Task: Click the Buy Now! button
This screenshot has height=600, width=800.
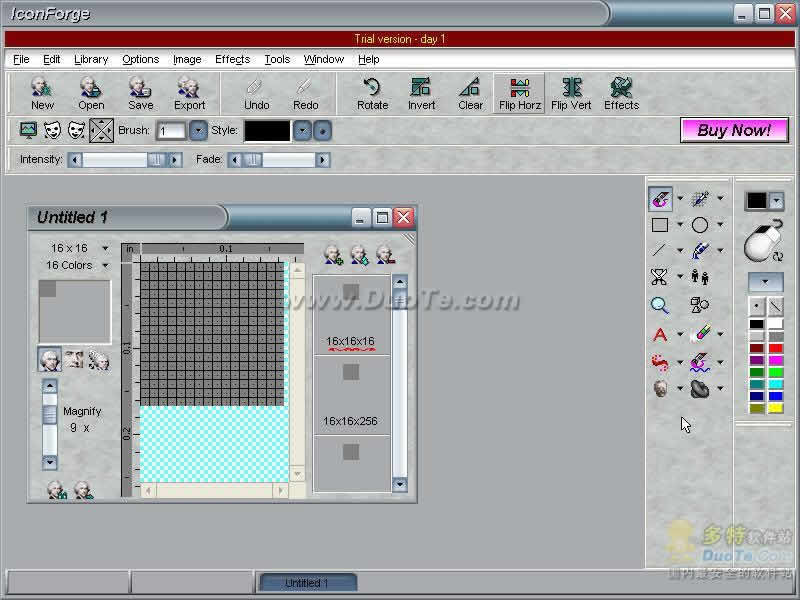Action: (x=734, y=130)
